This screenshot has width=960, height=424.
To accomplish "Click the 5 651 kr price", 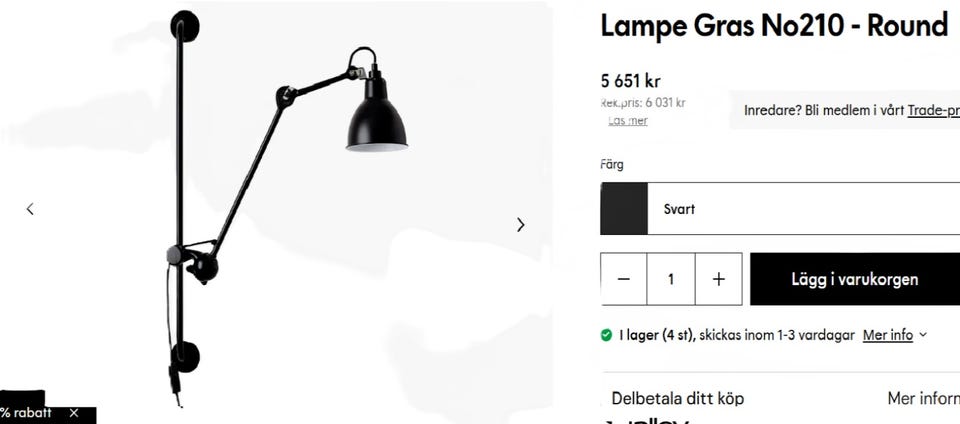I will click(x=631, y=81).
